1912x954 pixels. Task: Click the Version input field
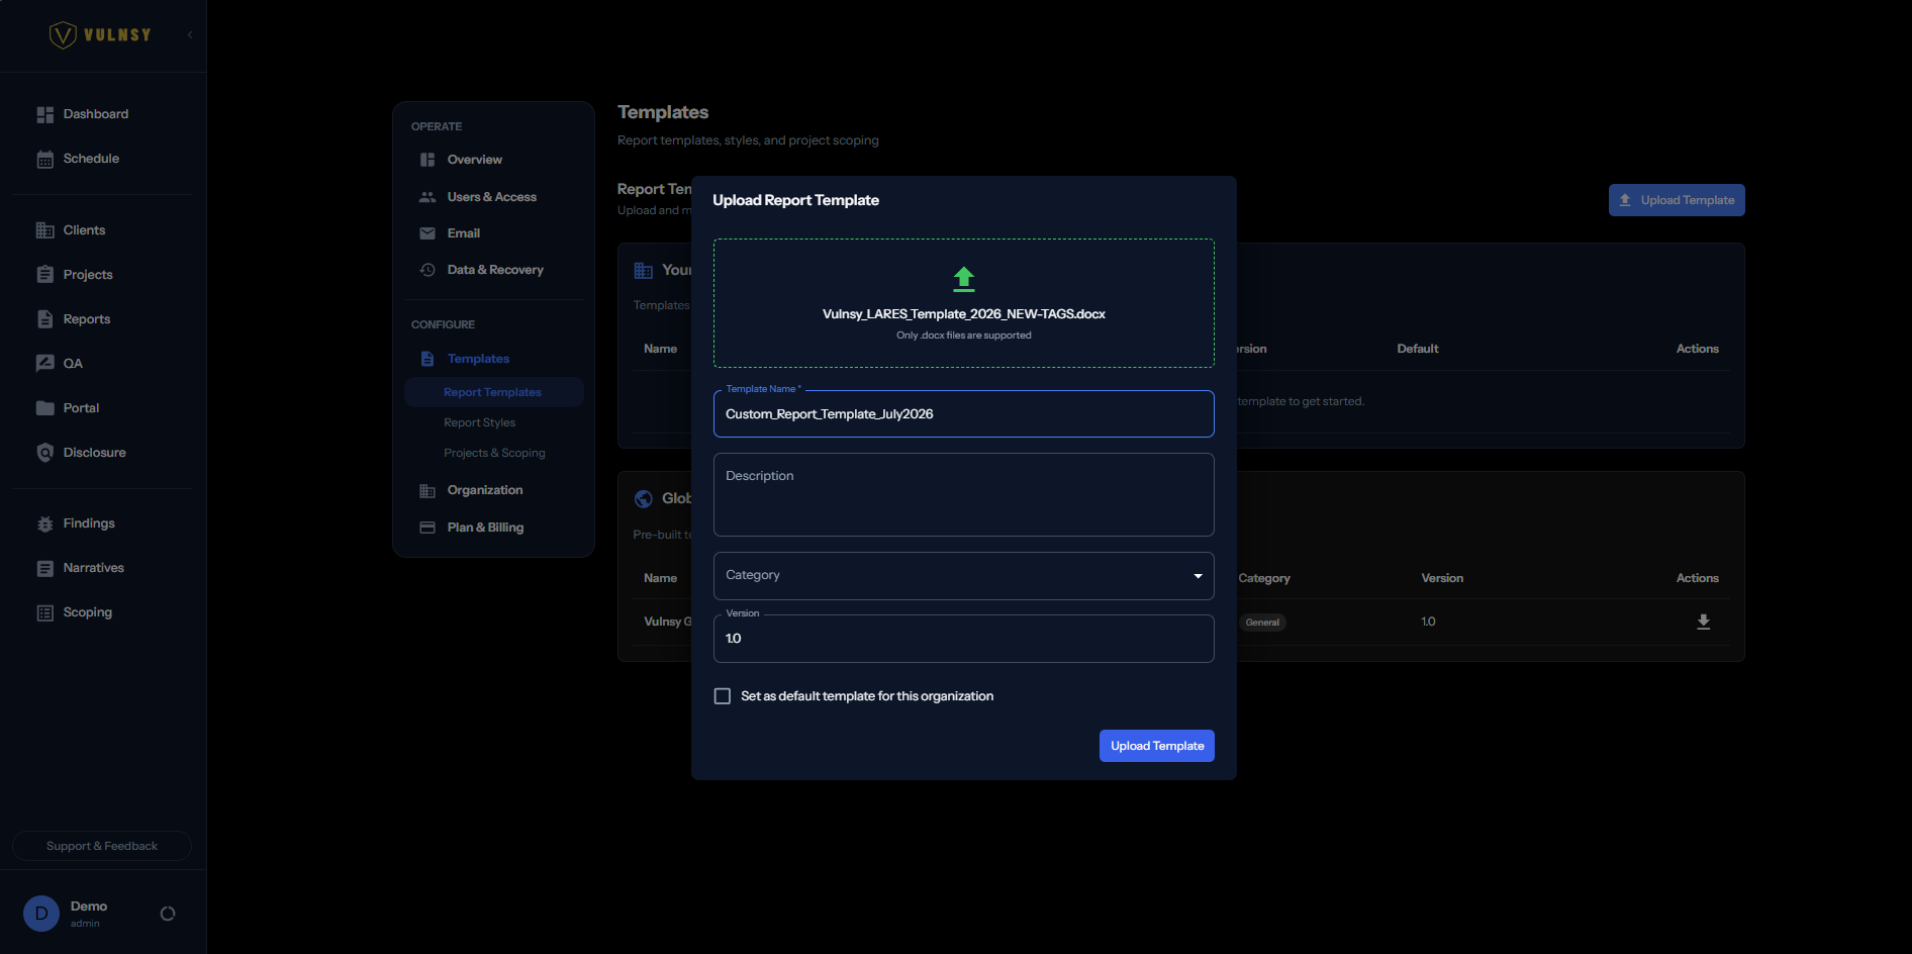(x=964, y=639)
